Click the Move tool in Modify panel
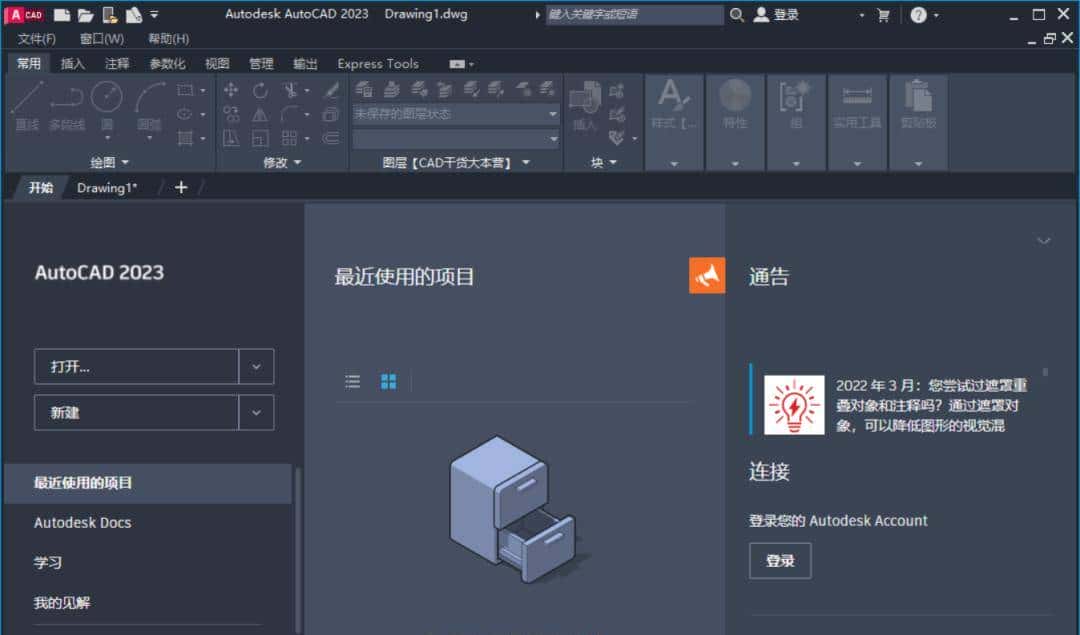Screen dimensions: 1080x635 pos(230,89)
